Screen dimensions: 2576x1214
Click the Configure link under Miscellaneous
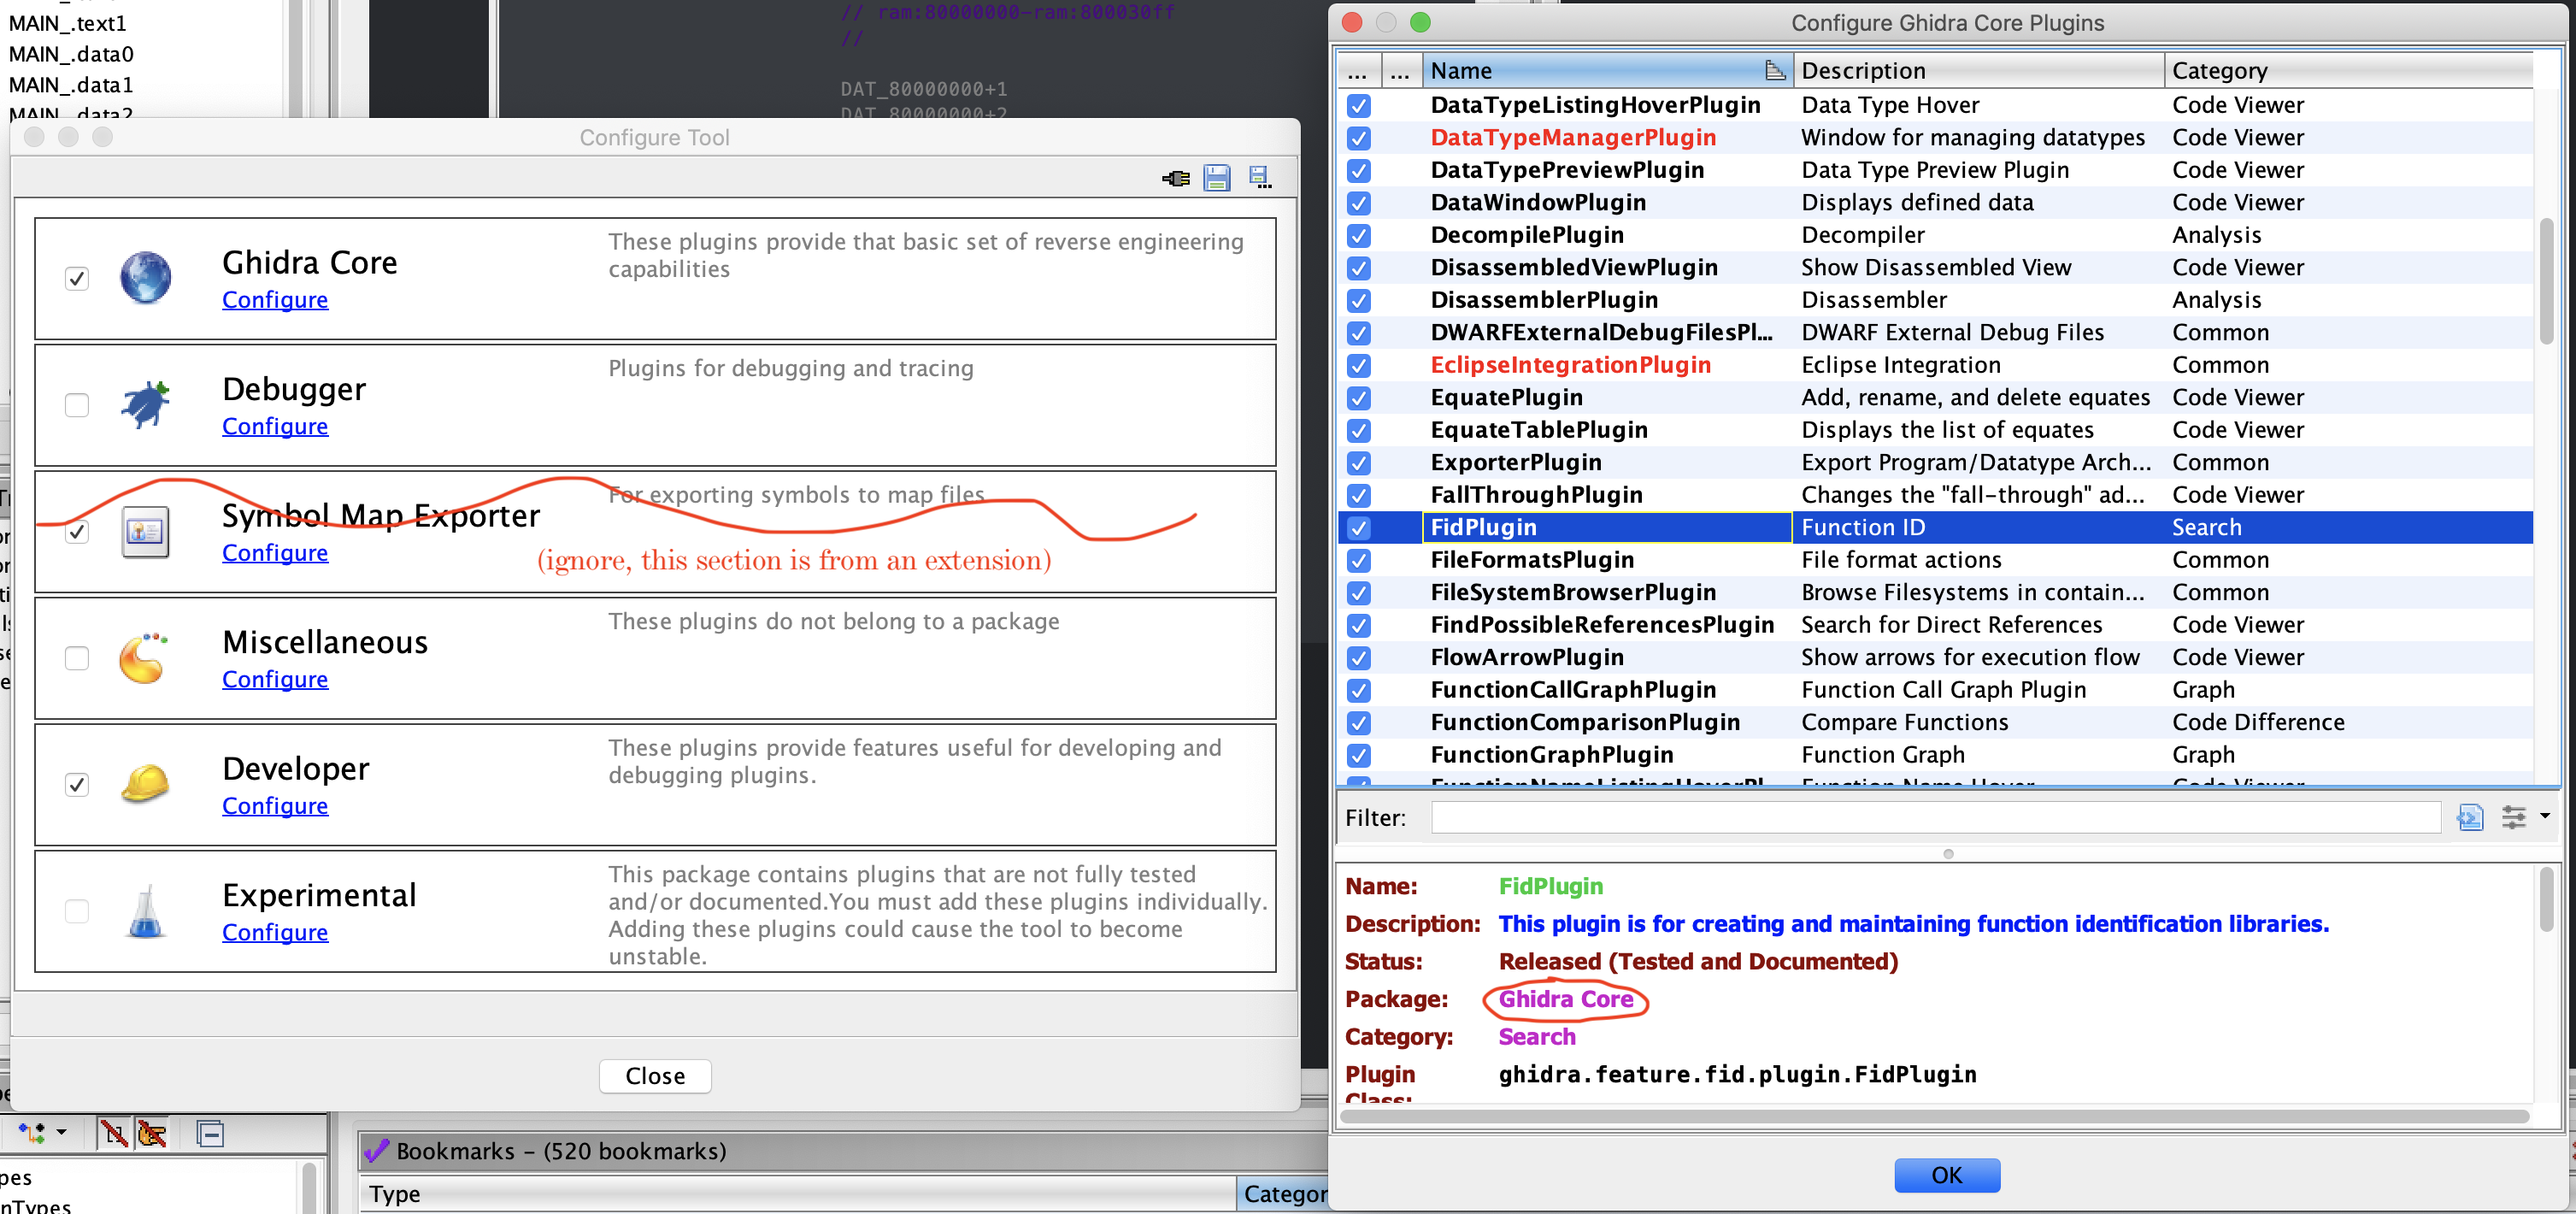click(275, 679)
